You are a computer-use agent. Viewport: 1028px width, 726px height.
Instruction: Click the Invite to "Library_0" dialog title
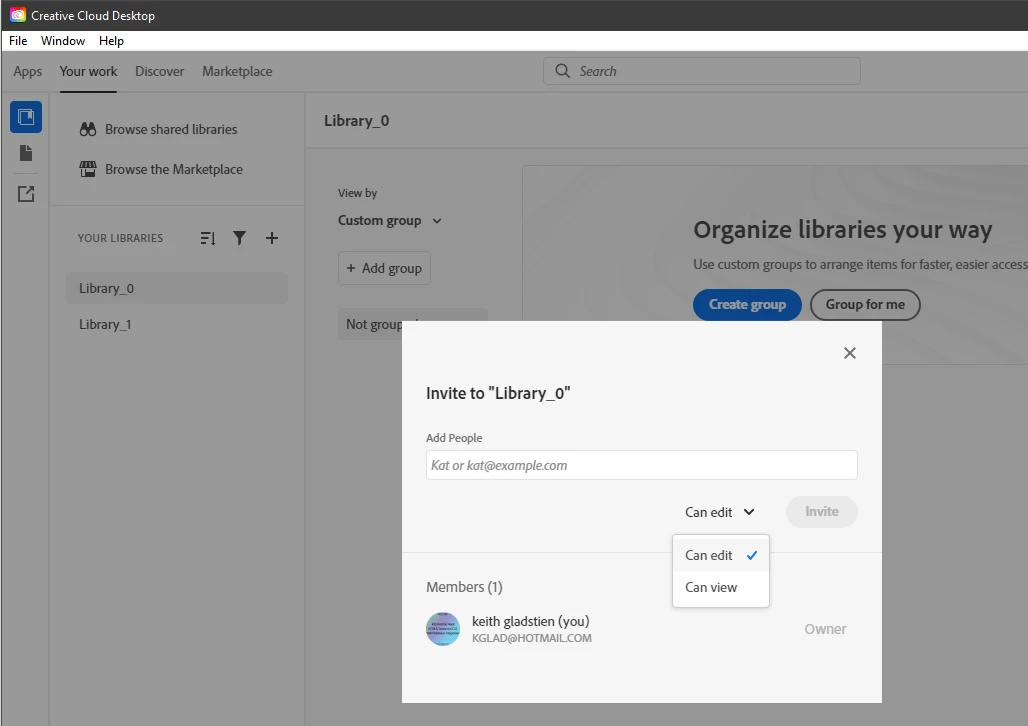[498, 393]
